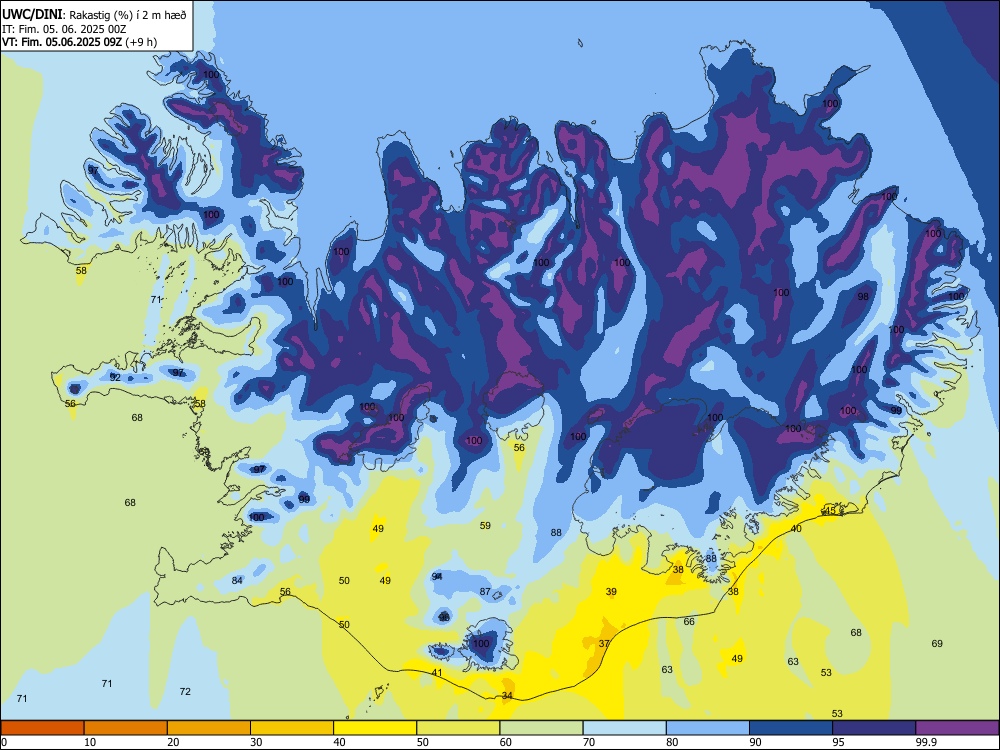
Task: Click the humidity value 39 on the map
Action: (x=611, y=592)
